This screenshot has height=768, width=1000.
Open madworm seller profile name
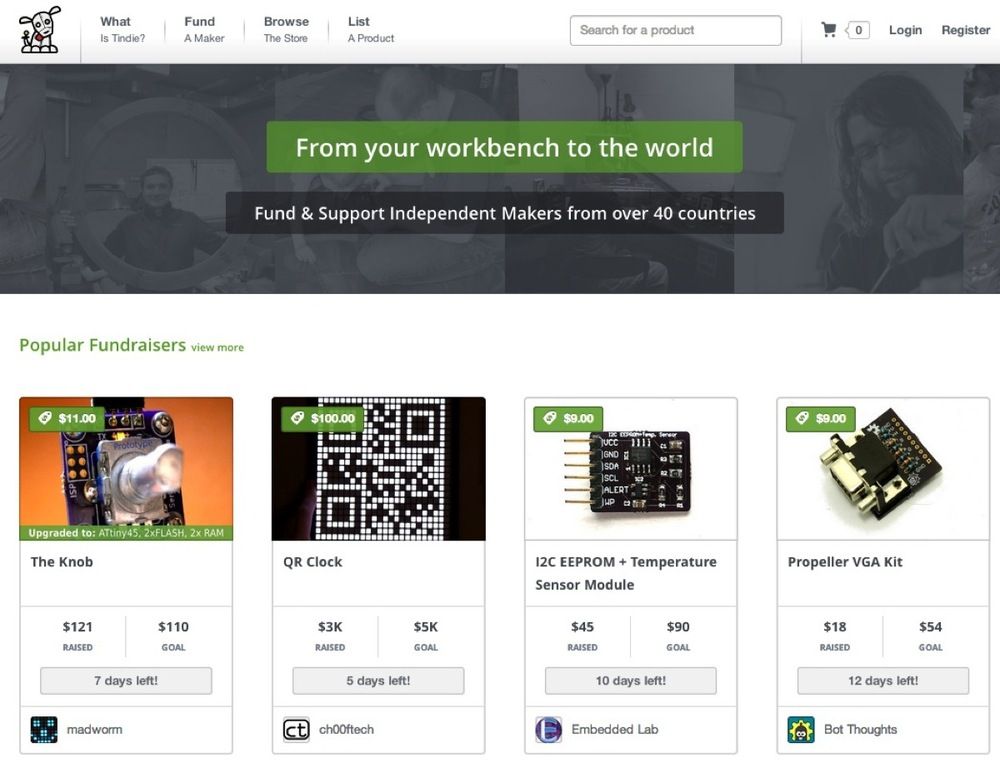94,730
